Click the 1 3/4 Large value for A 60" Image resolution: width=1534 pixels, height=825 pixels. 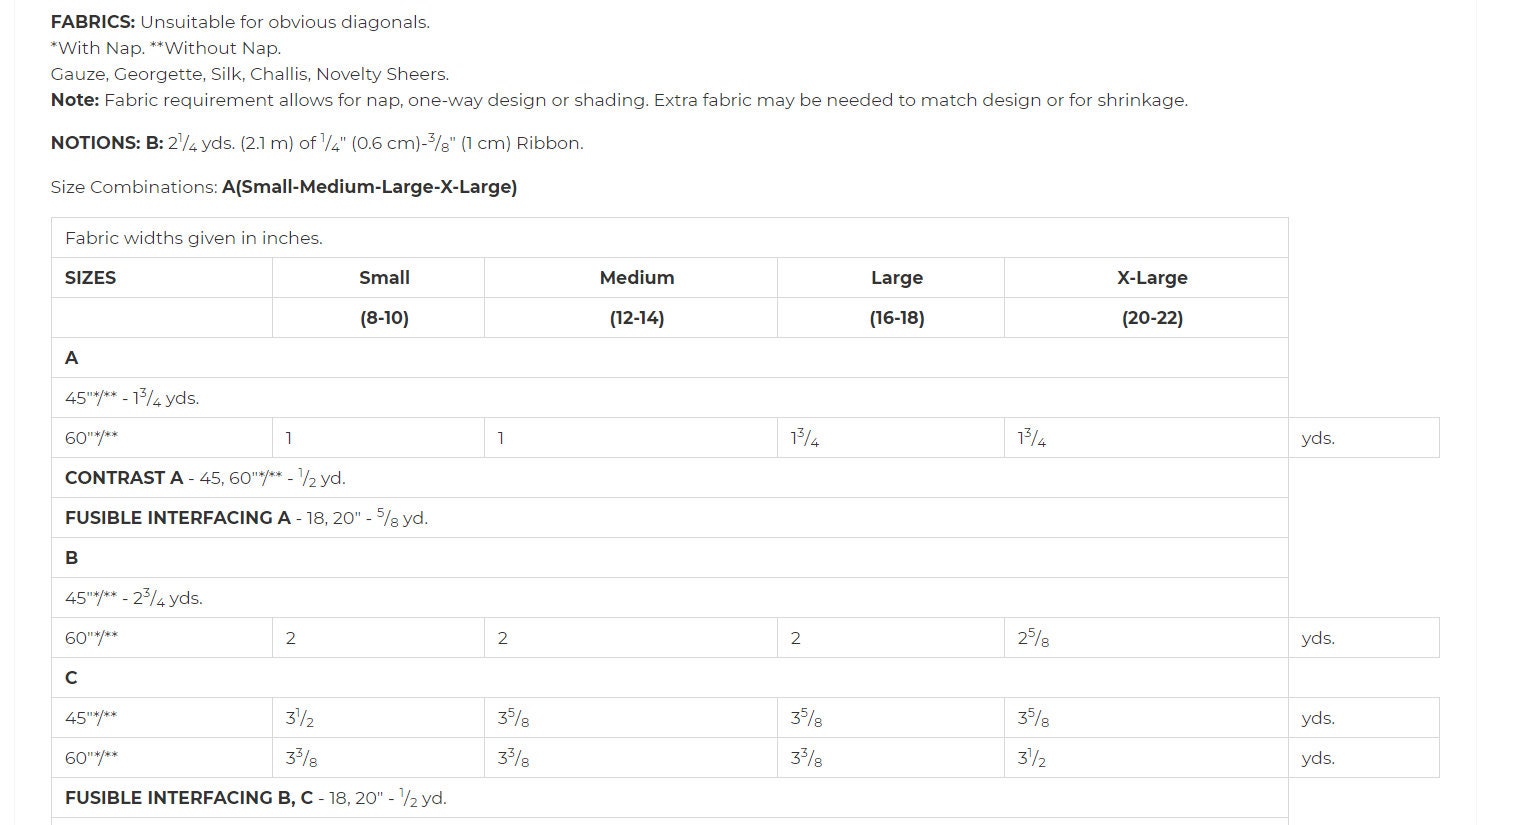tap(891, 438)
